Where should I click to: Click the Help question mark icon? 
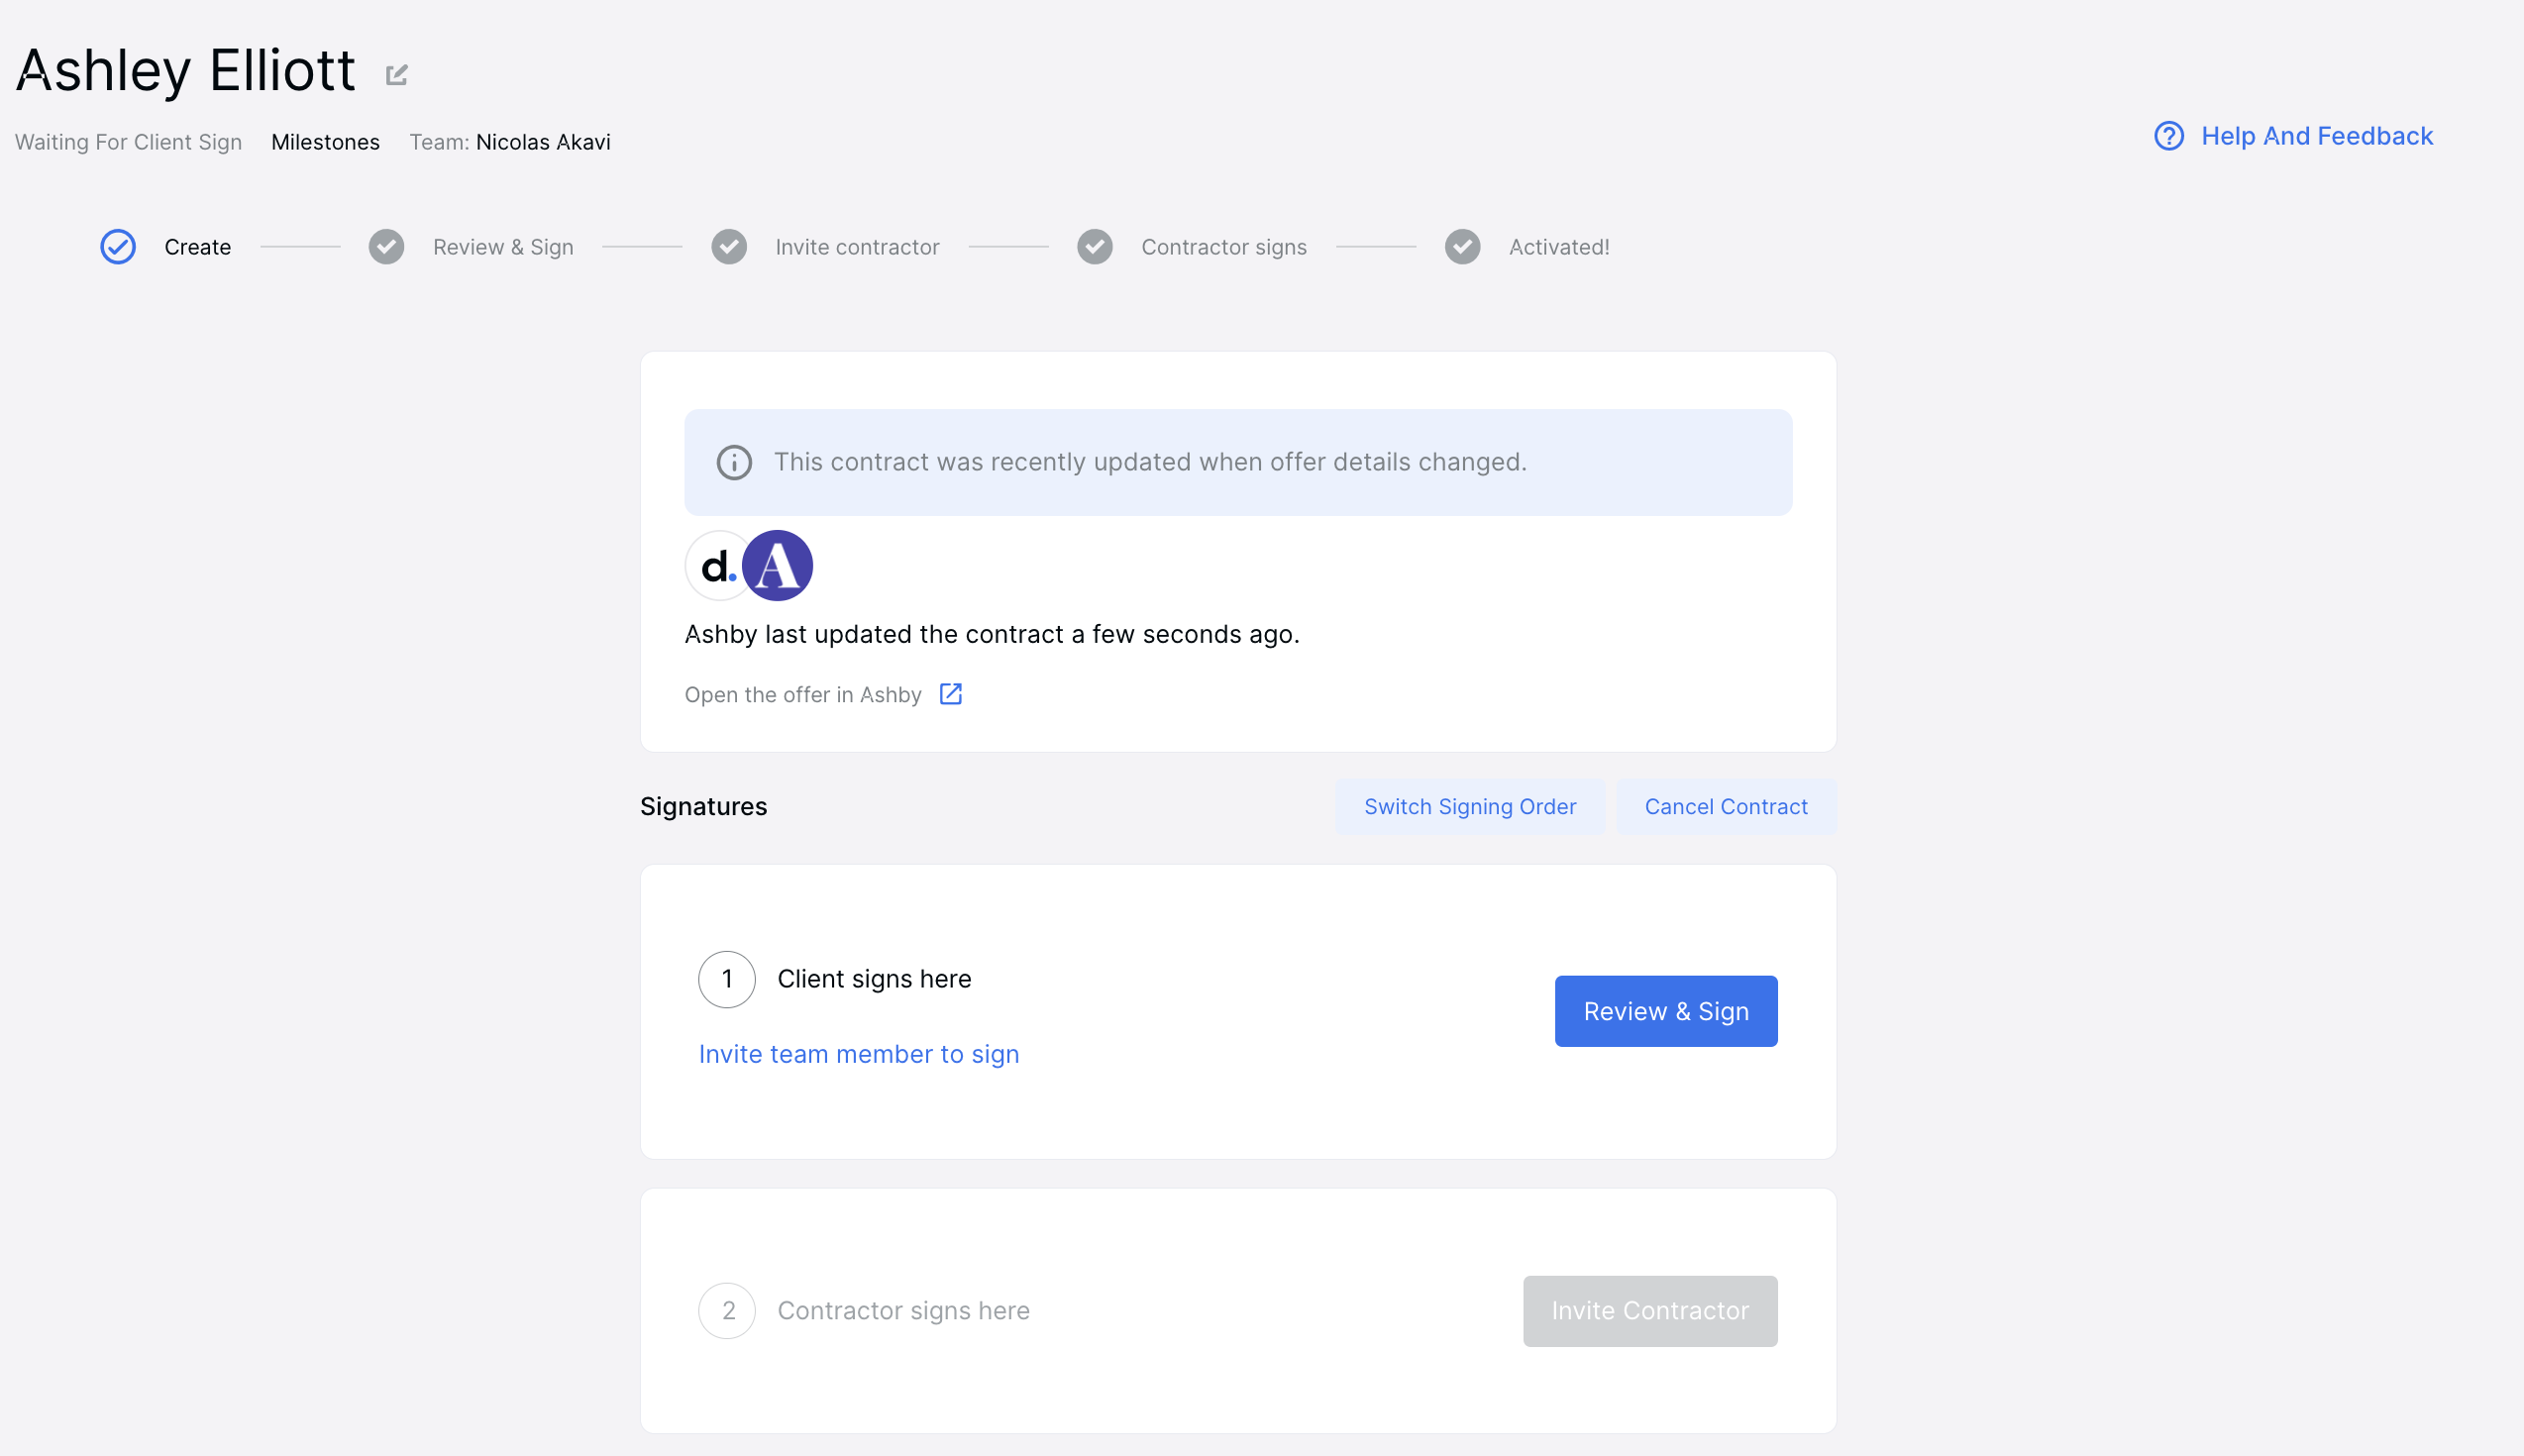coord(2169,136)
